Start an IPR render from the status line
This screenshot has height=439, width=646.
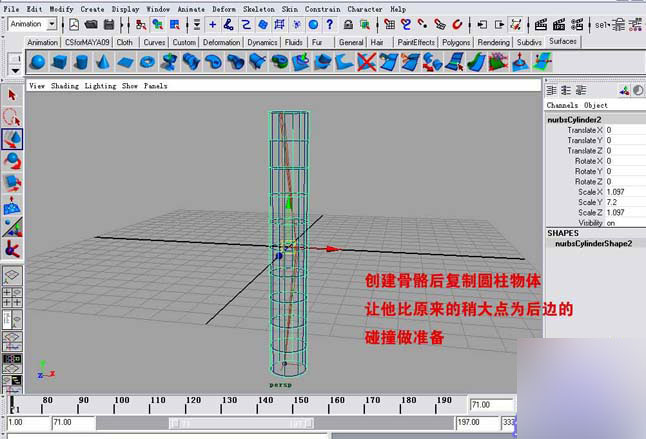click(x=559, y=25)
